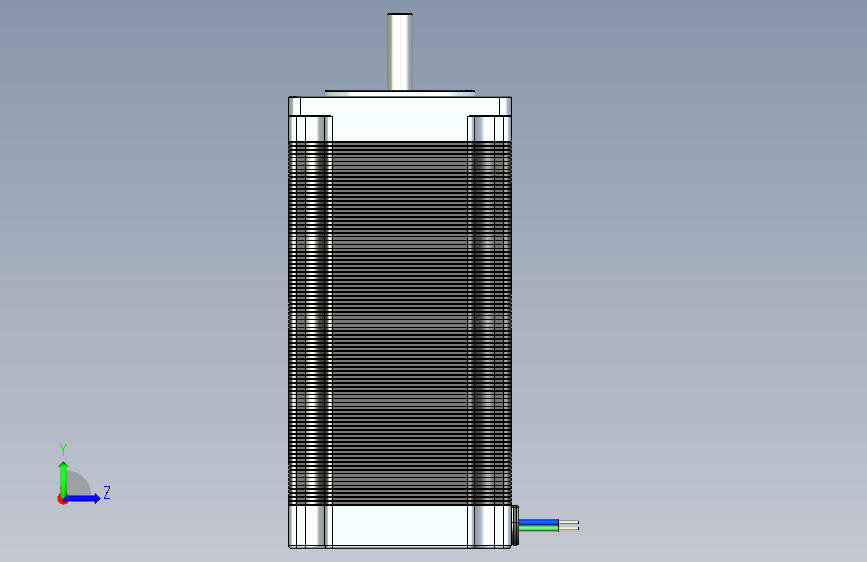Select the finned stator body of the motor

[400, 323]
